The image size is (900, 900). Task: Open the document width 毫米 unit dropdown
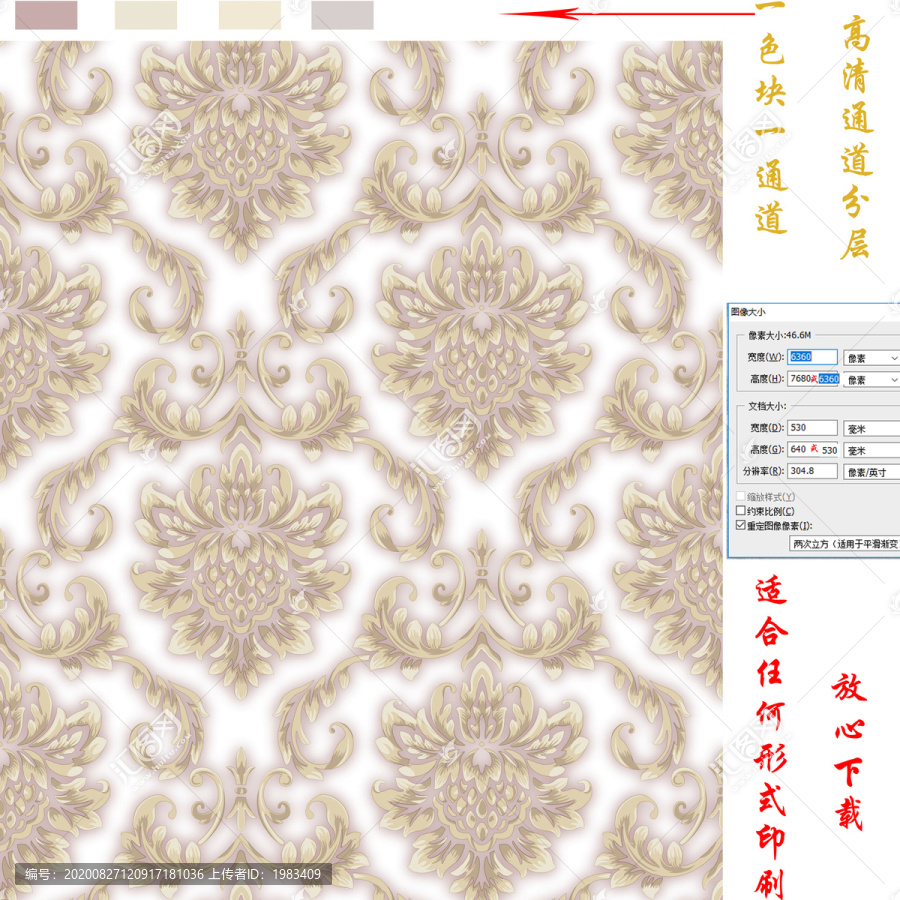871,429
